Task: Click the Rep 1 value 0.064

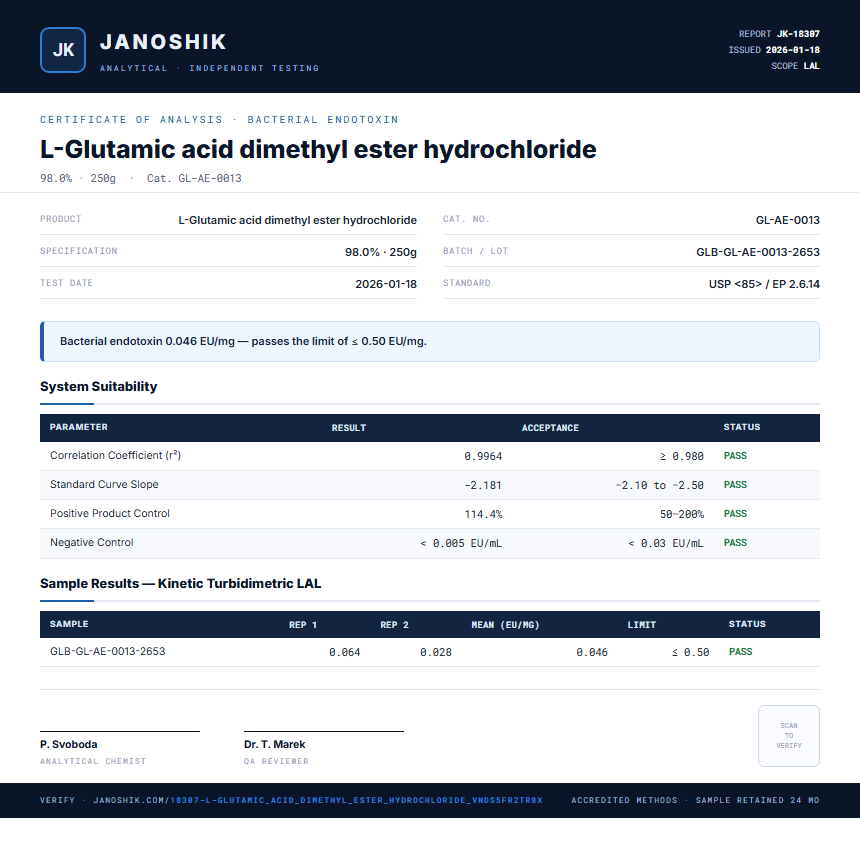Action: pyautogui.click(x=344, y=652)
